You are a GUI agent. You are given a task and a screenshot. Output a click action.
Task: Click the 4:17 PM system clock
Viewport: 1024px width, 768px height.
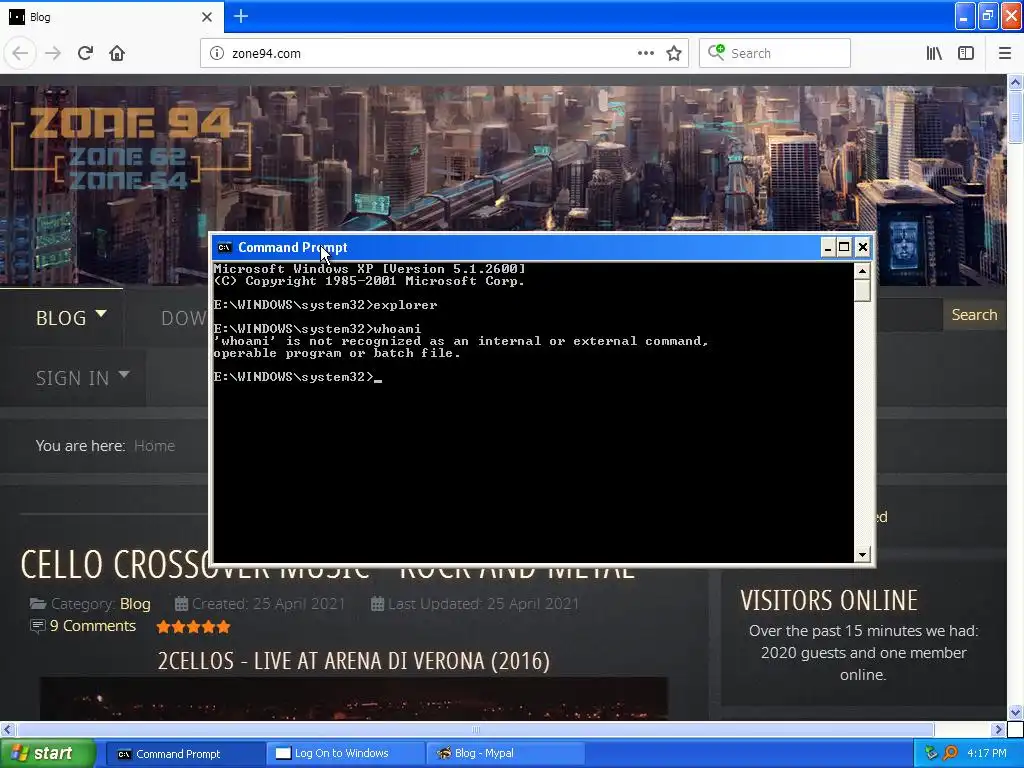987,754
